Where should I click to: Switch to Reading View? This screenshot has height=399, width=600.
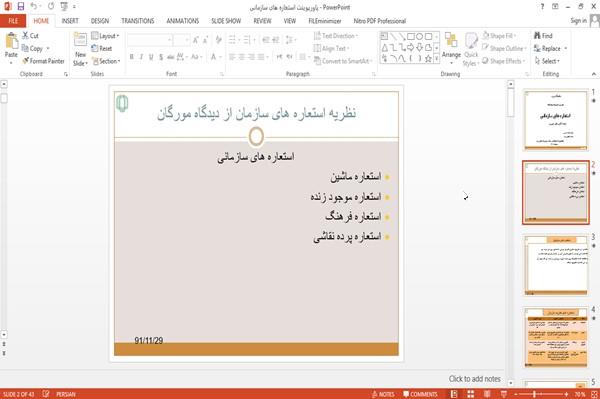[x=487, y=394]
